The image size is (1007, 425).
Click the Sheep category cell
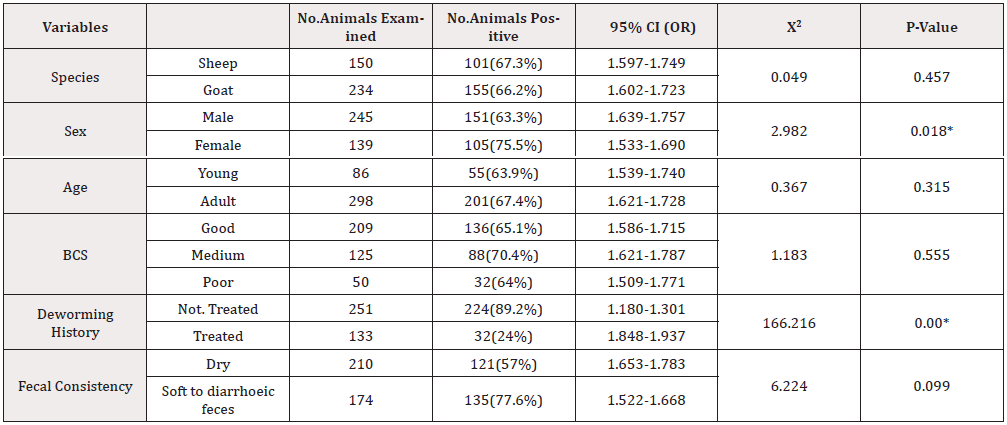pos(218,62)
